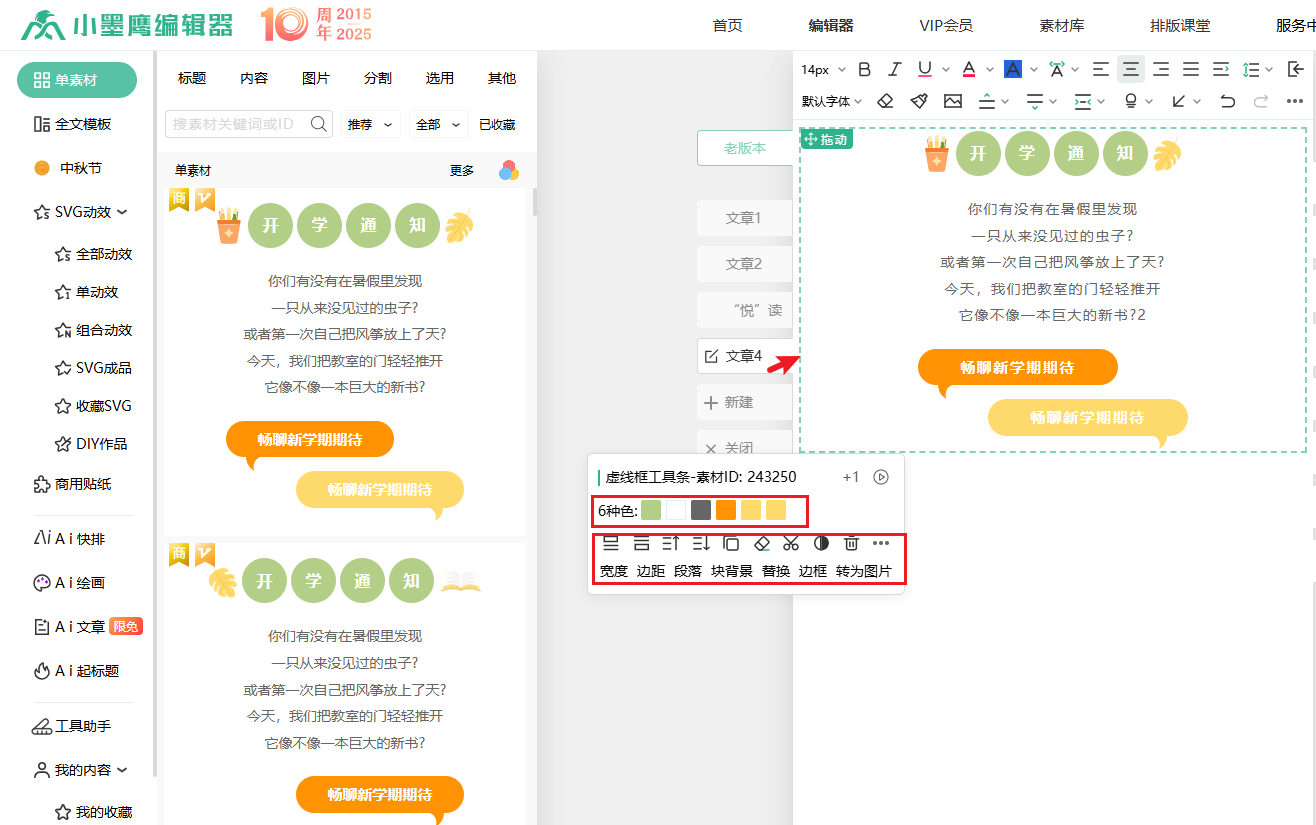Open the 默认字体 font family dropdown

(831, 101)
